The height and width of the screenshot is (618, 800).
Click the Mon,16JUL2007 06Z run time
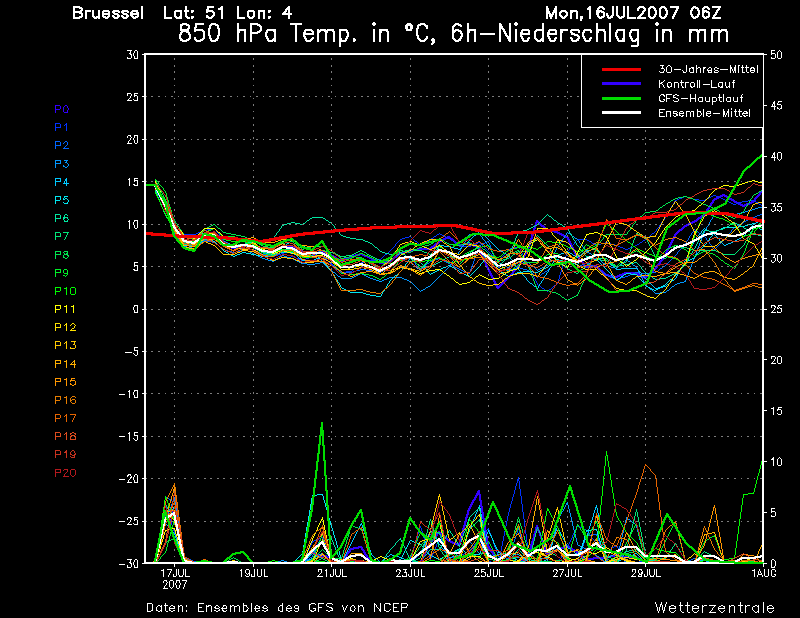point(633,13)
